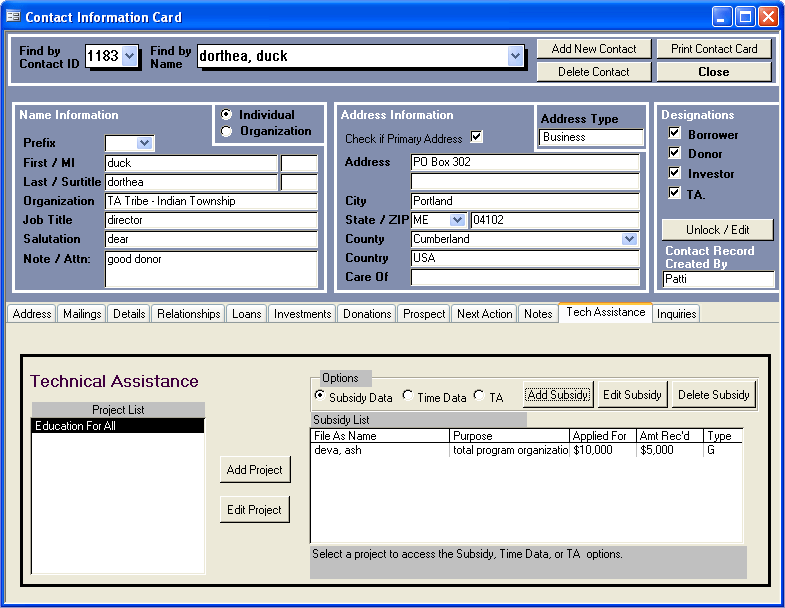Open the Contact ID dropdown
The height and width of the screenshot is (608, 785).
129,57
